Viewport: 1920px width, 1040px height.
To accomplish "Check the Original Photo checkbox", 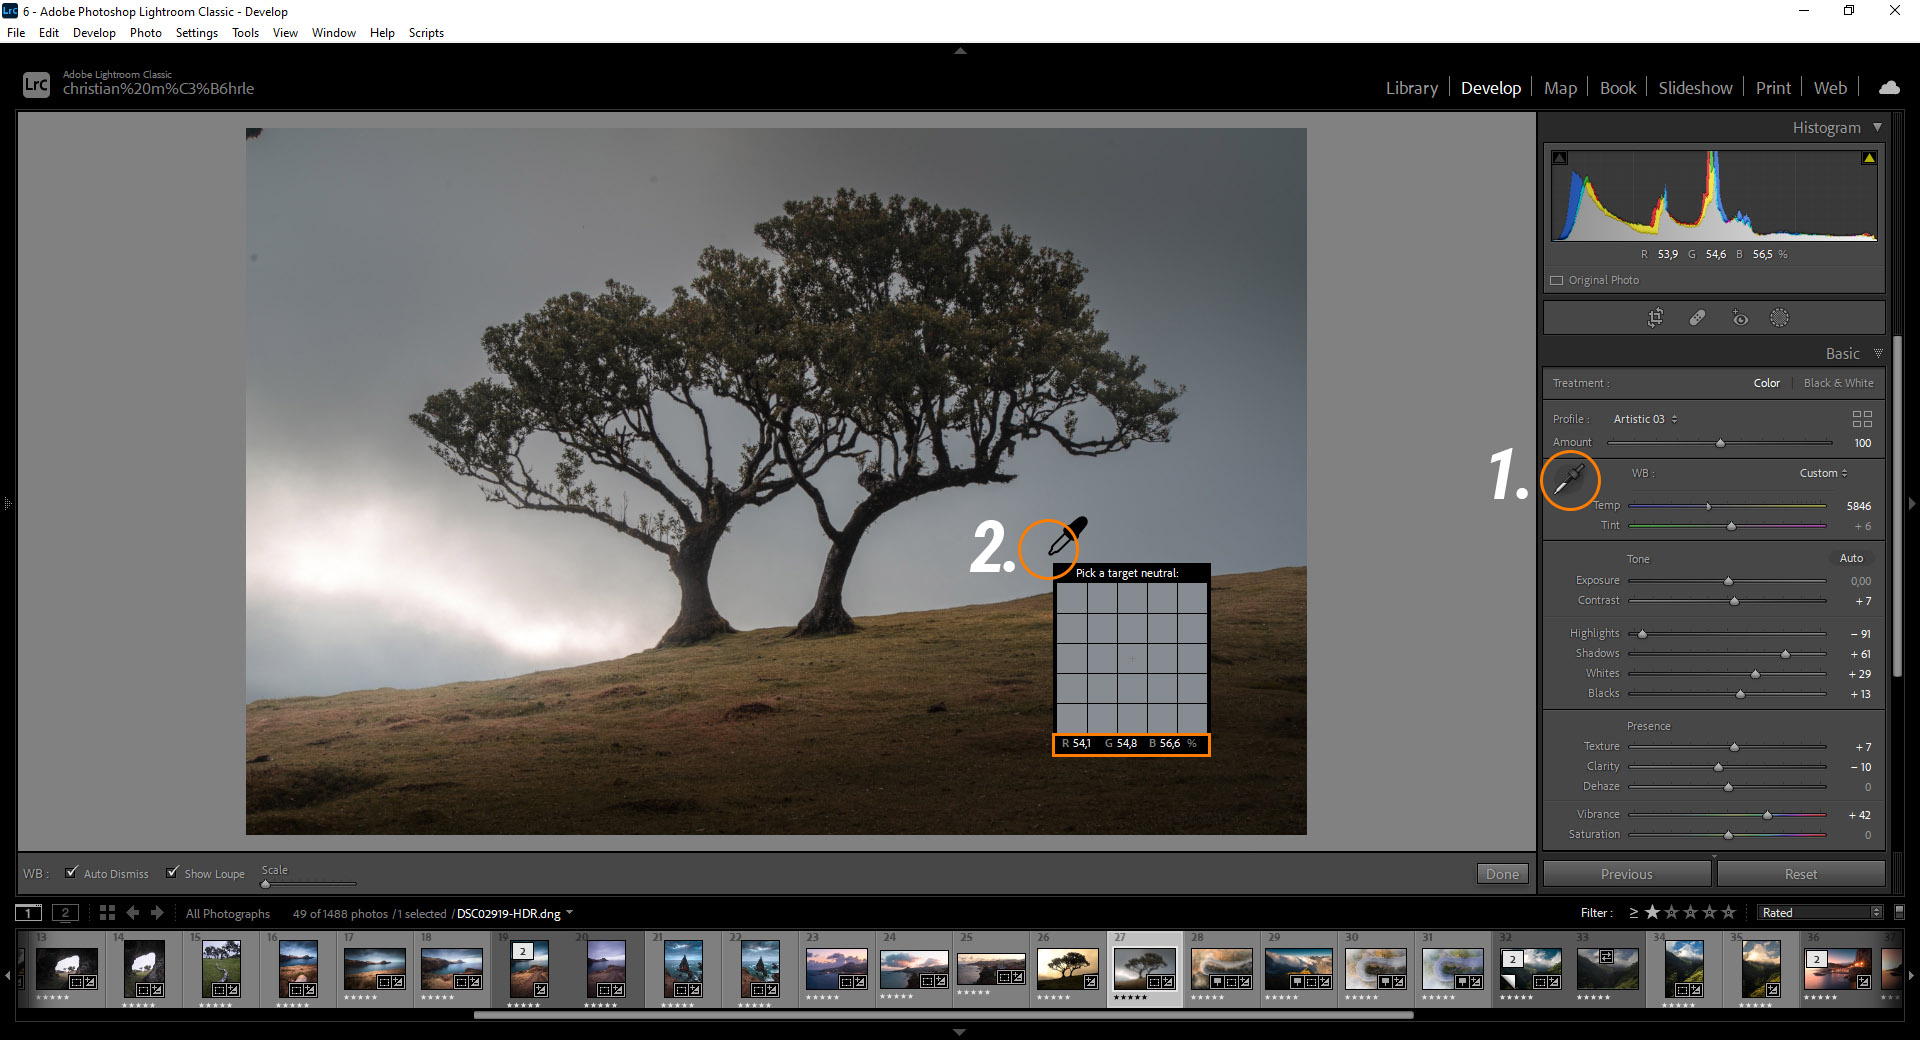I will pyautogui.click(x=1557, y=280).
